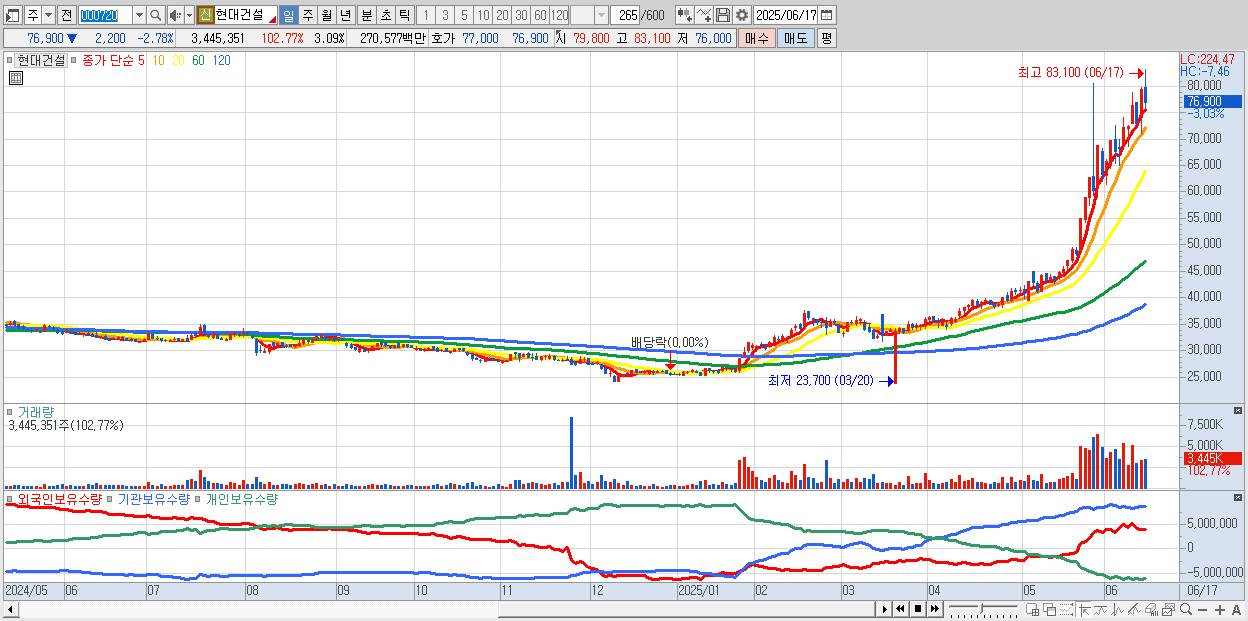The height and width of the screenshot is (621, 1248).
Task: Click the stock search magnifier icon
Action: point(155,15)
